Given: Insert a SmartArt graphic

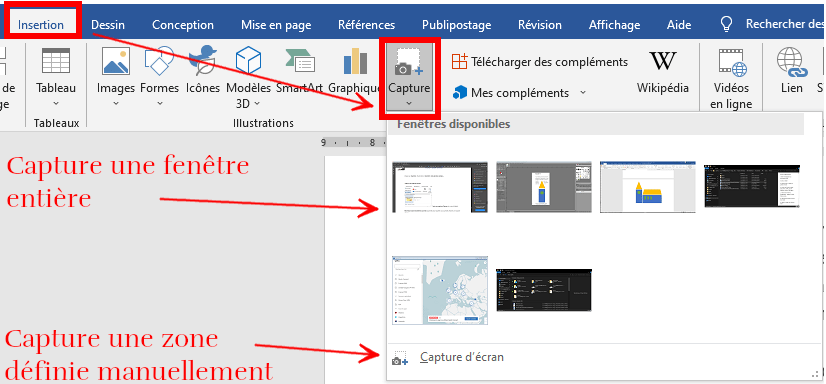Looking at the screenshot, I should click(300, 70).
